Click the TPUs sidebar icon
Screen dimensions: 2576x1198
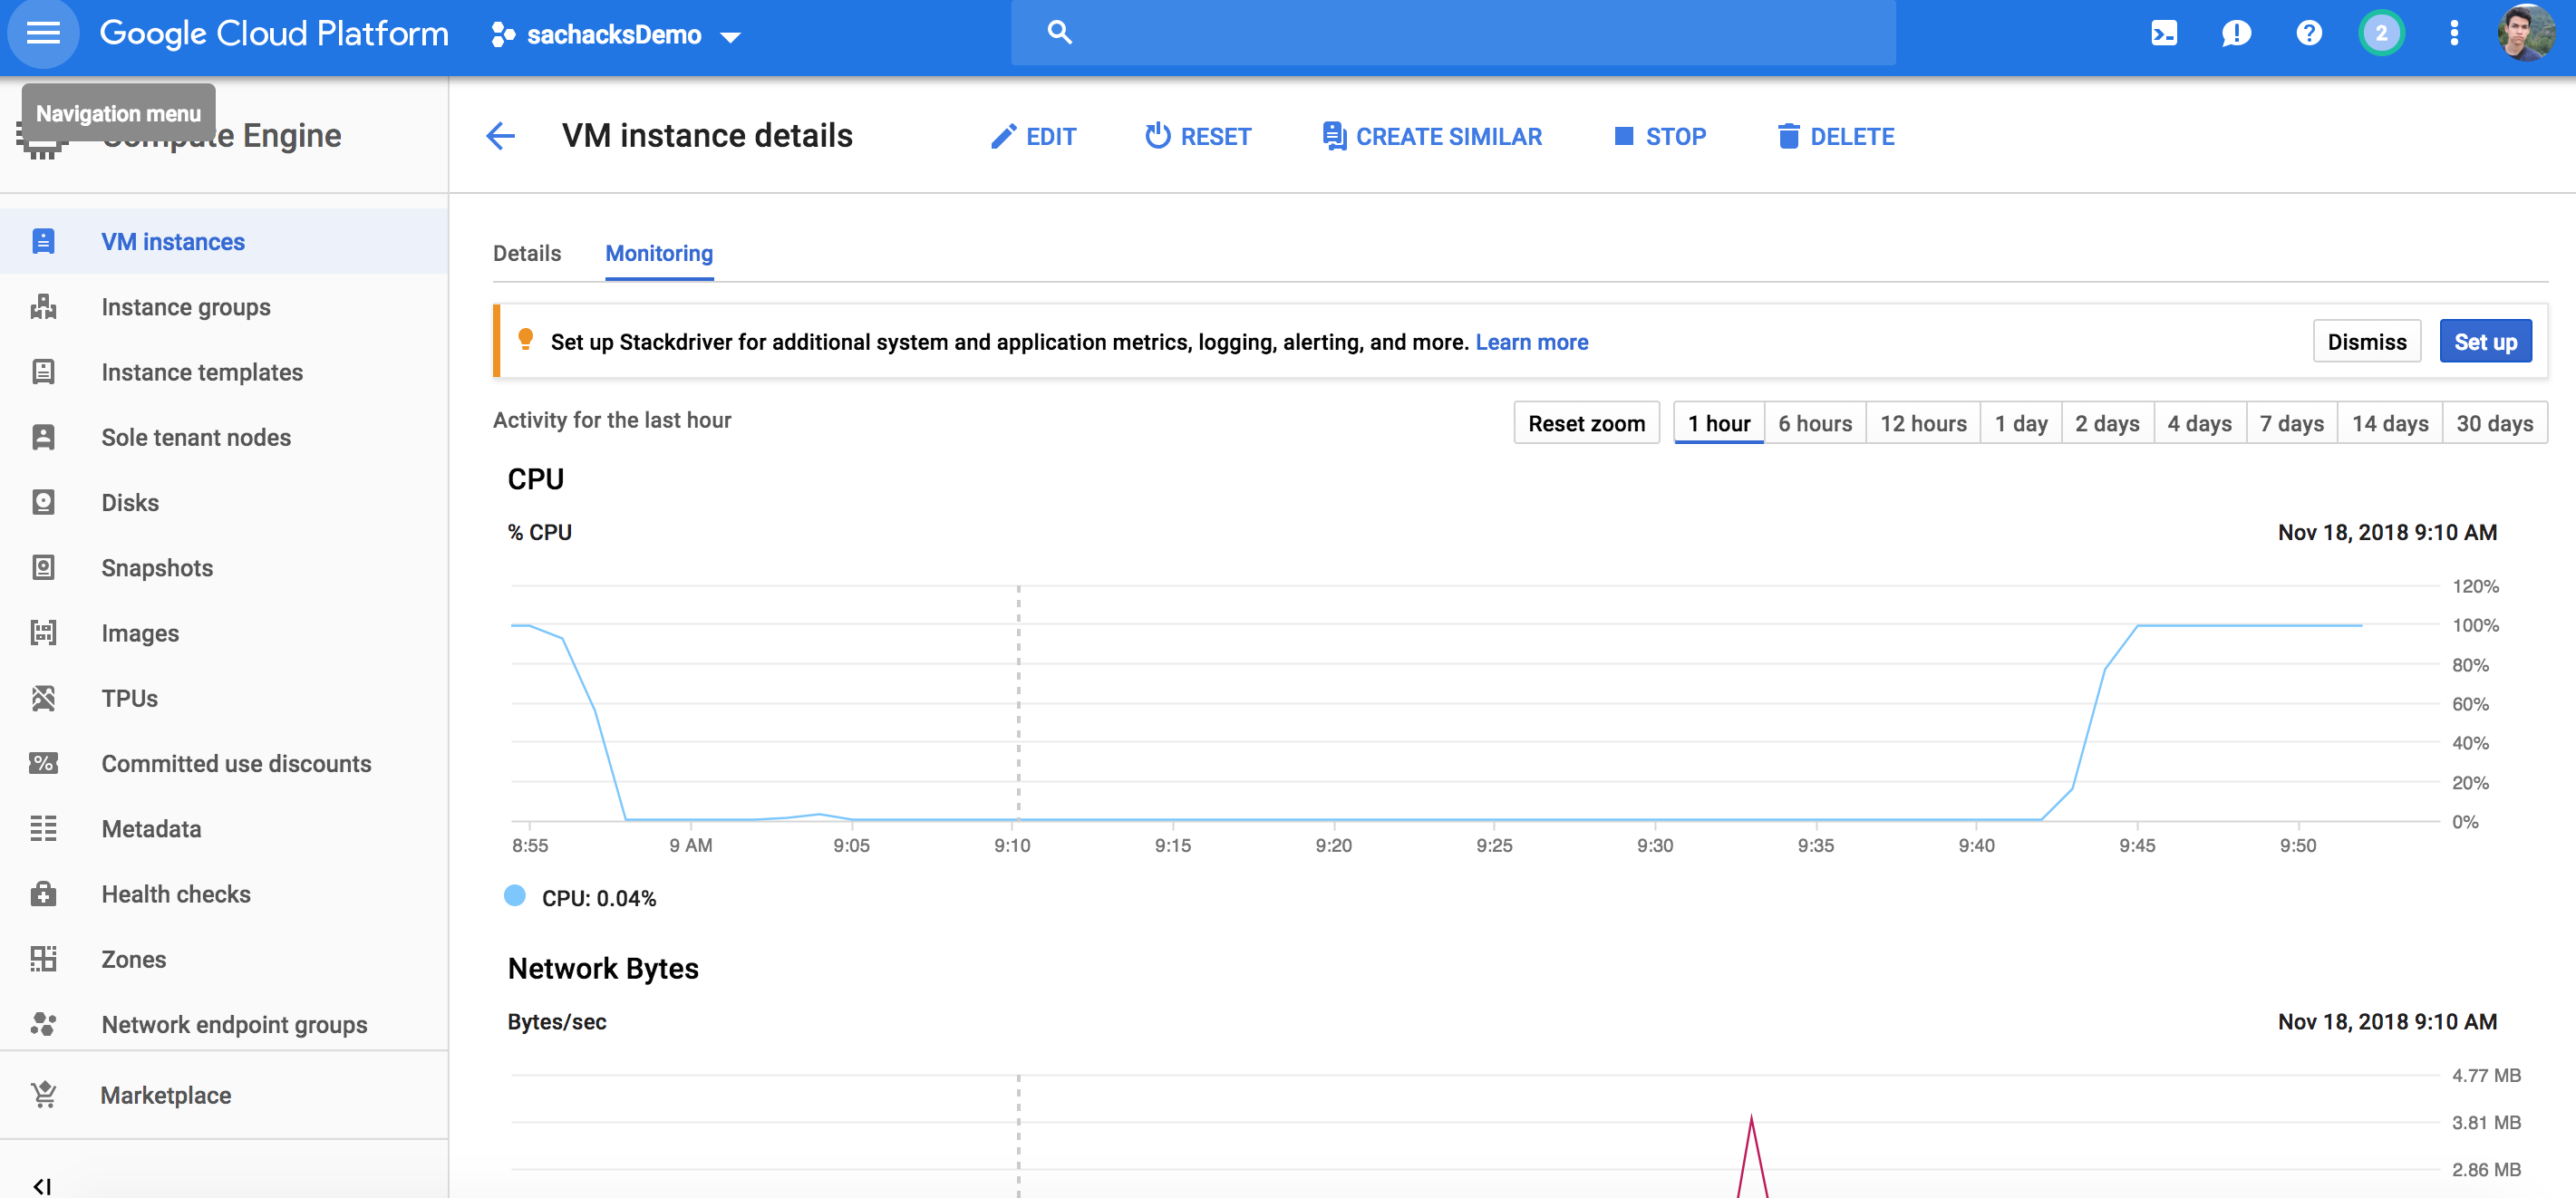pyautogui.click(x=43, y=698)
